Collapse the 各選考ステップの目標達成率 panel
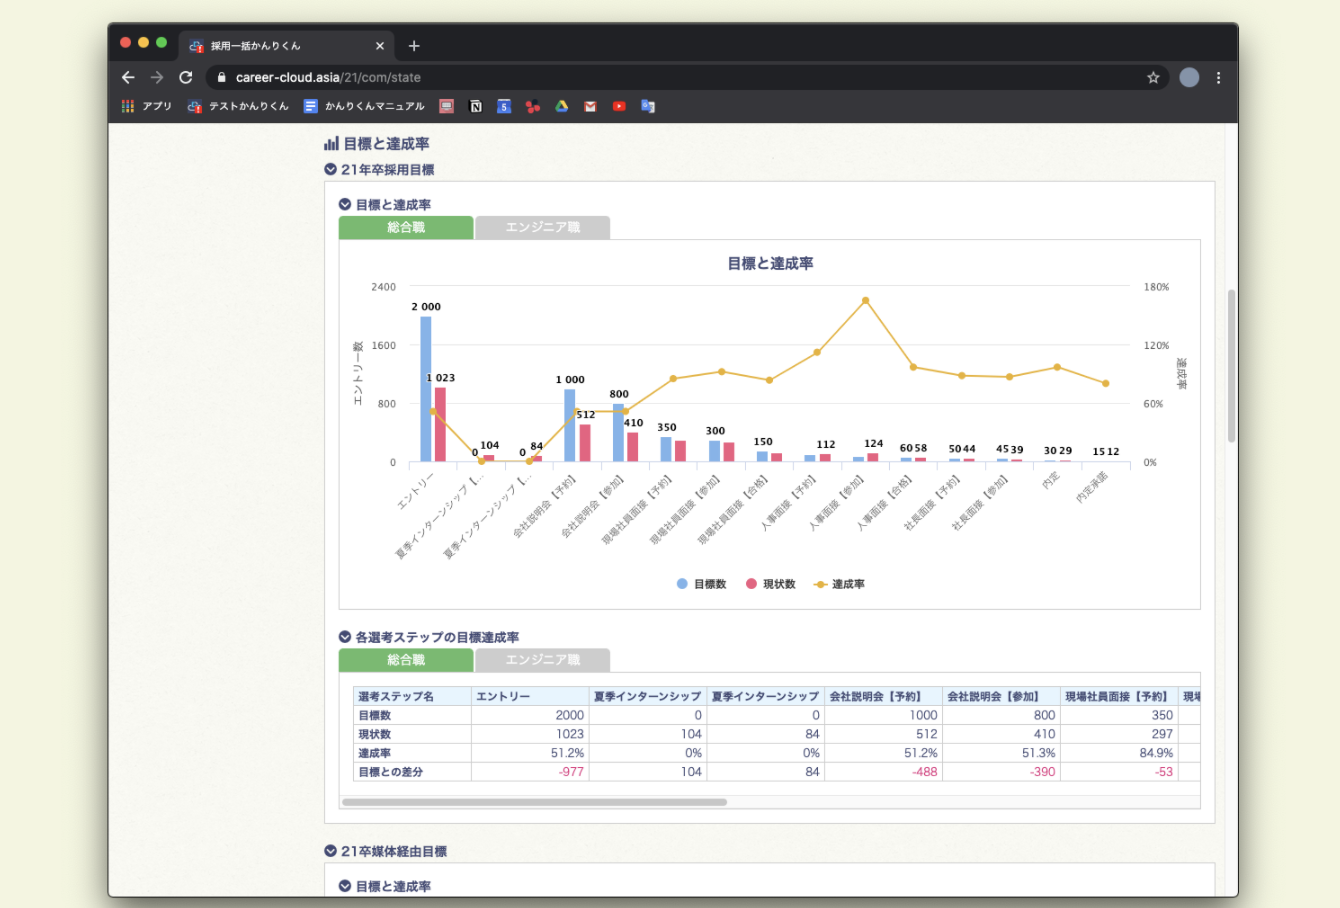 coord(345,637)
